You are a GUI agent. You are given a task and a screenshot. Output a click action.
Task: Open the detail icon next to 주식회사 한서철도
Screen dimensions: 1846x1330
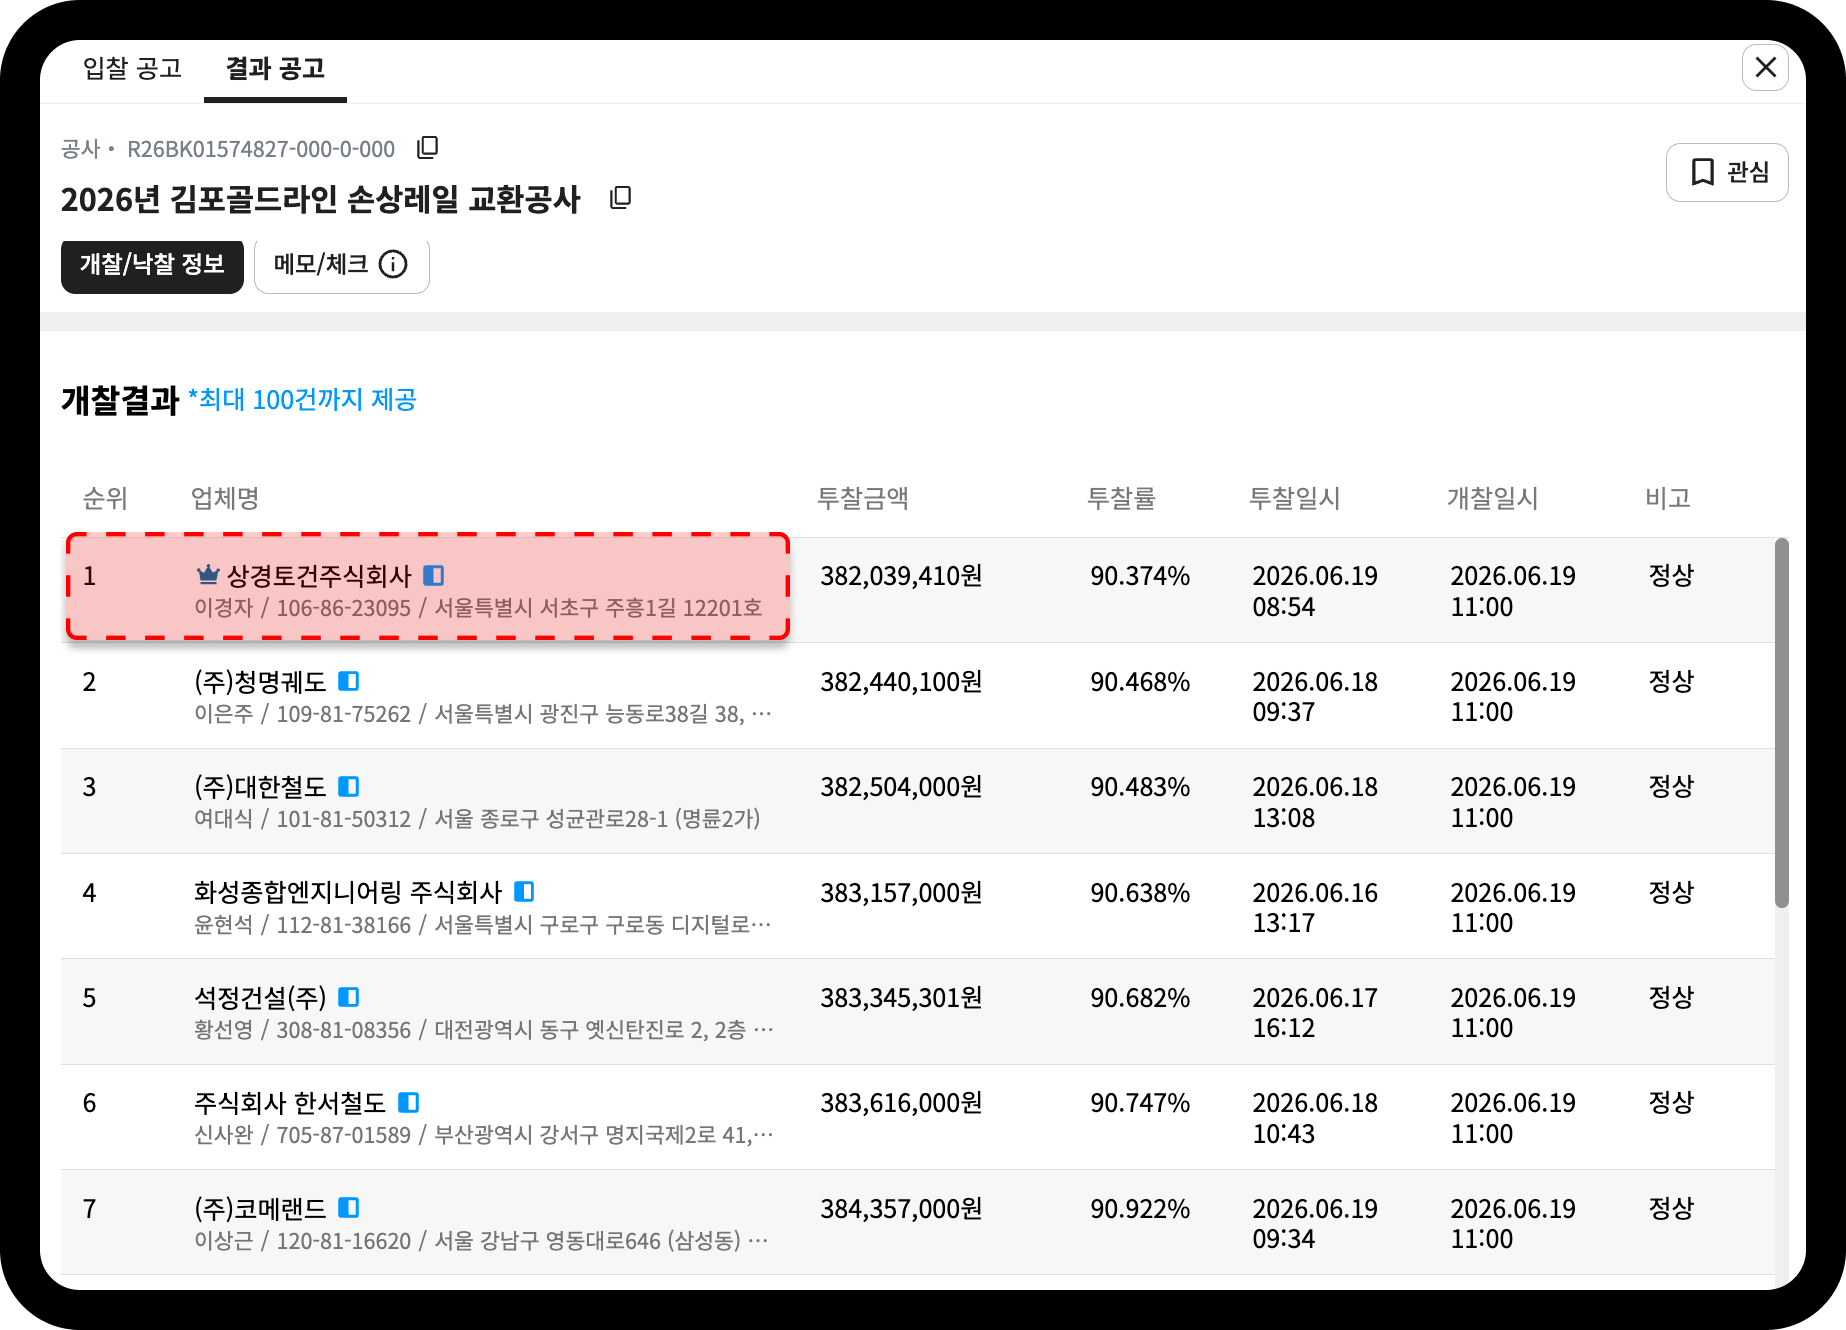(409, 1102)
